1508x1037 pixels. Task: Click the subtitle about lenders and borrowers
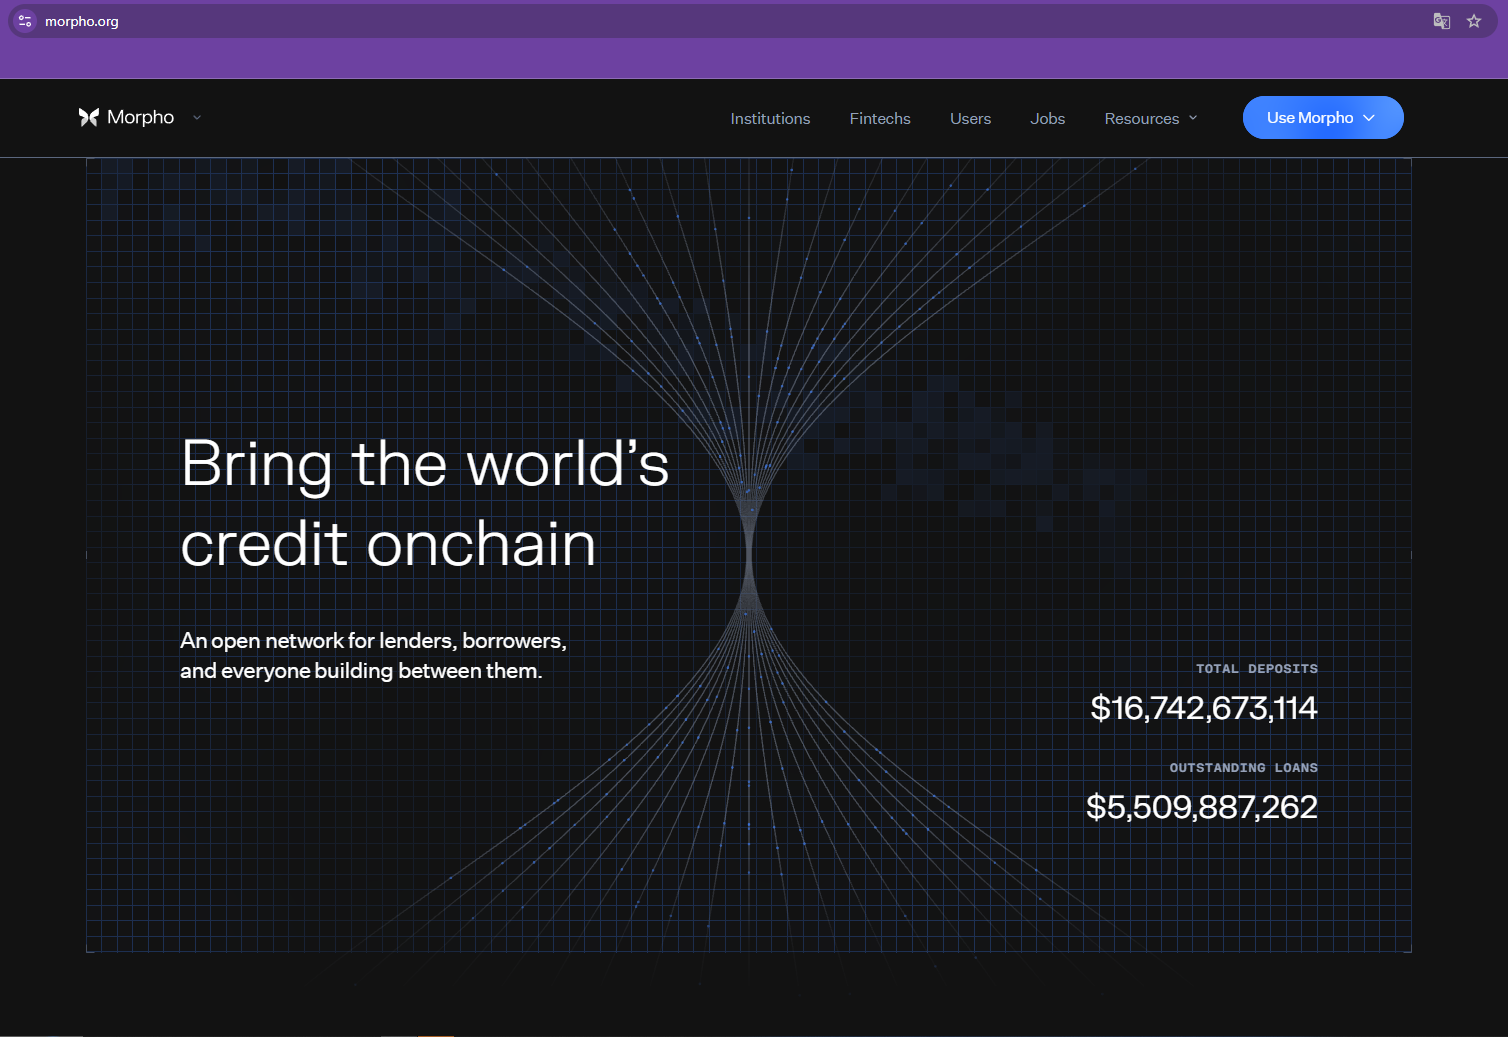pyautogui.click(x=373, y=655)
